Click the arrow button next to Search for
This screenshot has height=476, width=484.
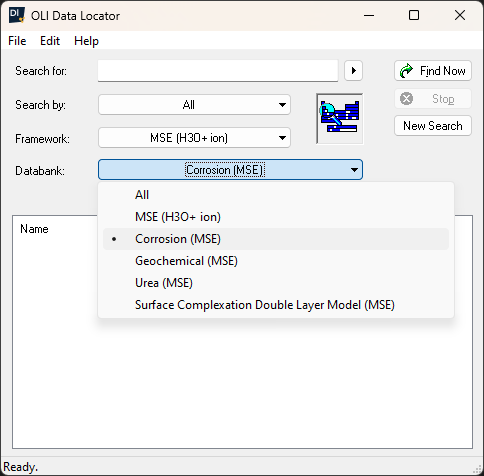coord(353,71)
